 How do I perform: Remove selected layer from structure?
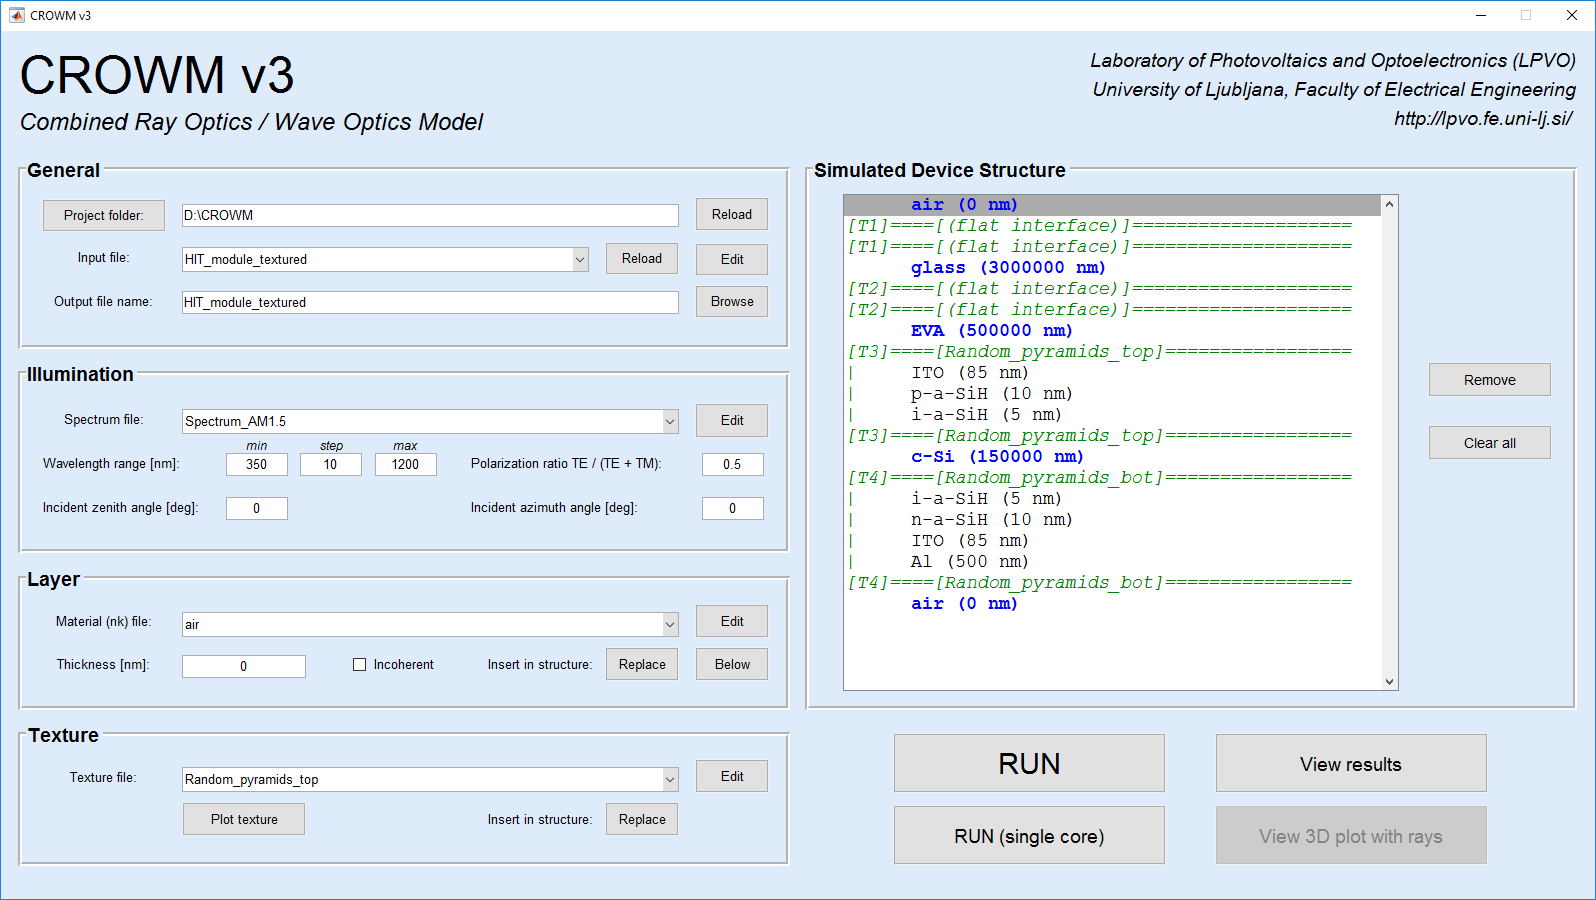point(1489,380)
